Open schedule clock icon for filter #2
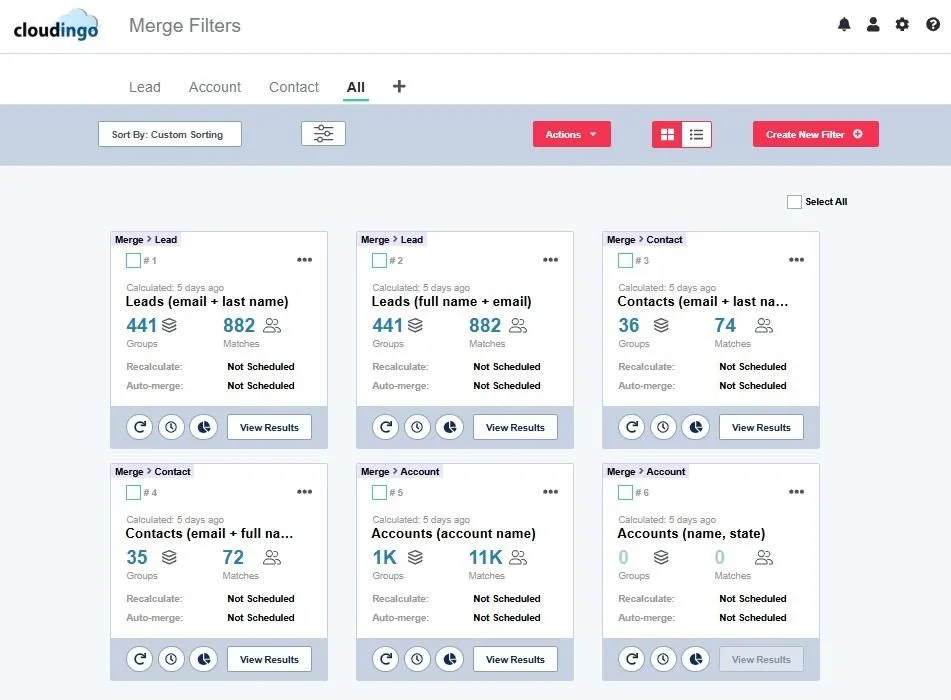Image resolution: width=951 pixels, height=700 pixels. tap(417, 427)
